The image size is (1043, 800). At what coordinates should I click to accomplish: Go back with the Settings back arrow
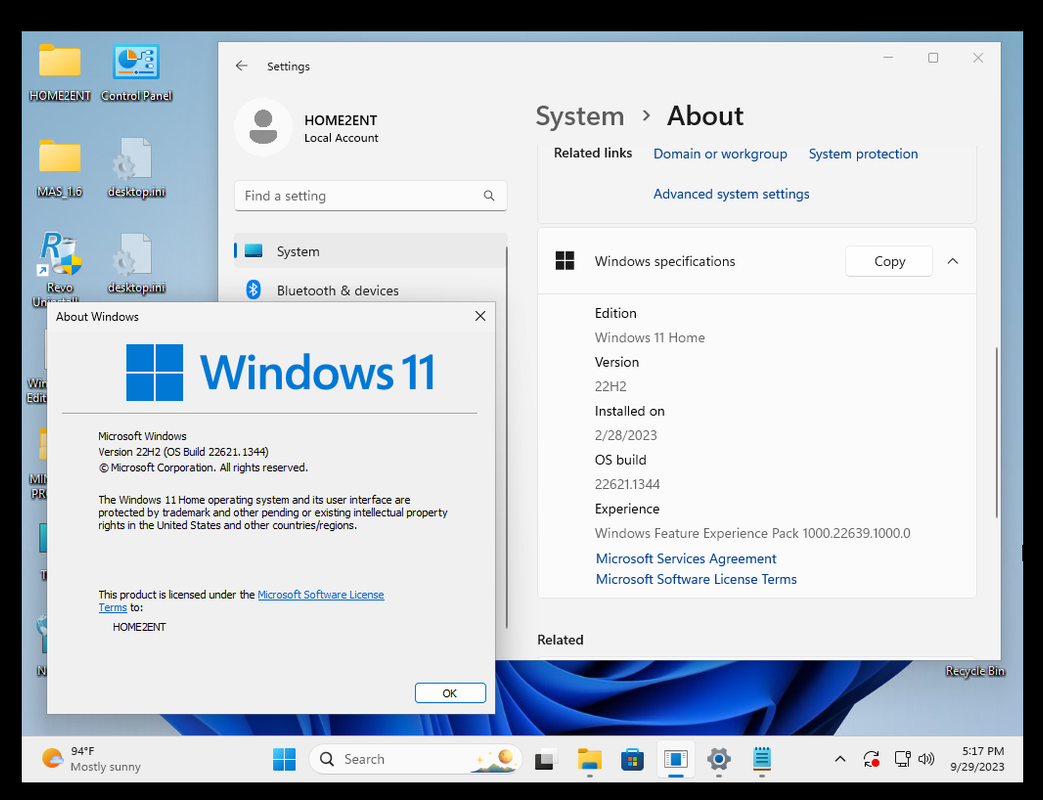[241, 66]
